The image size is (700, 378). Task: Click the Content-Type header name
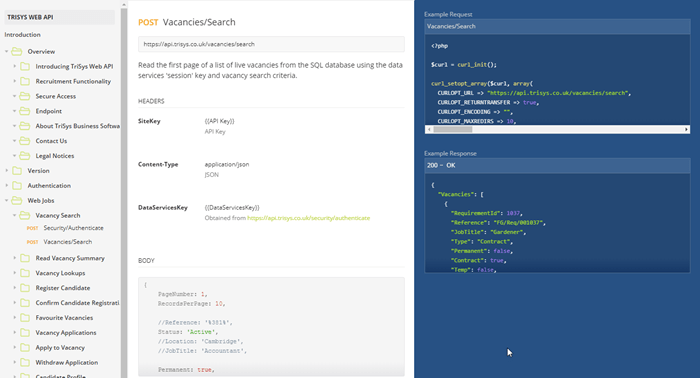pyautogui.click(x=158, y=164)
